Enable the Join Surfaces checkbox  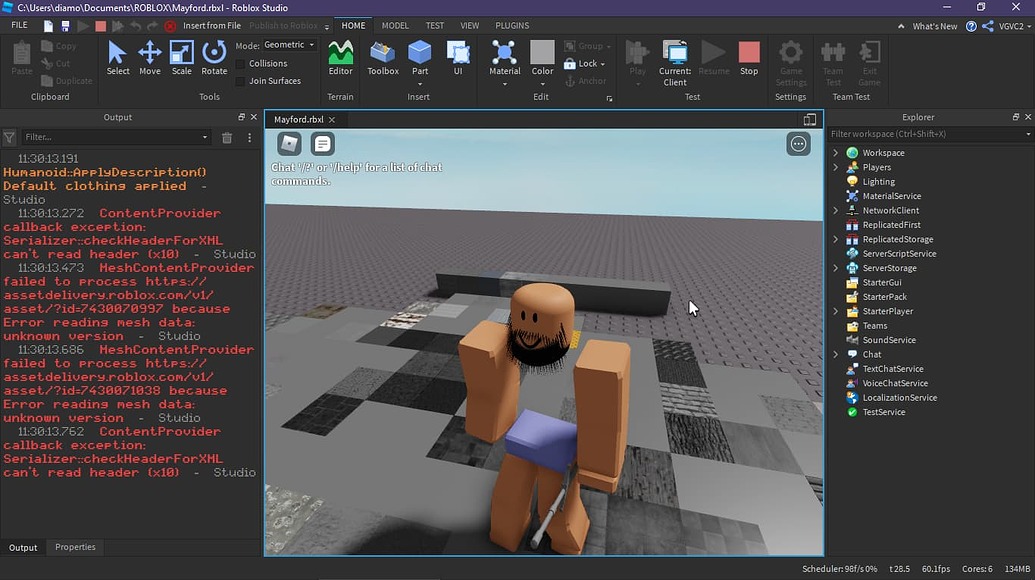(x=240, y=81)
